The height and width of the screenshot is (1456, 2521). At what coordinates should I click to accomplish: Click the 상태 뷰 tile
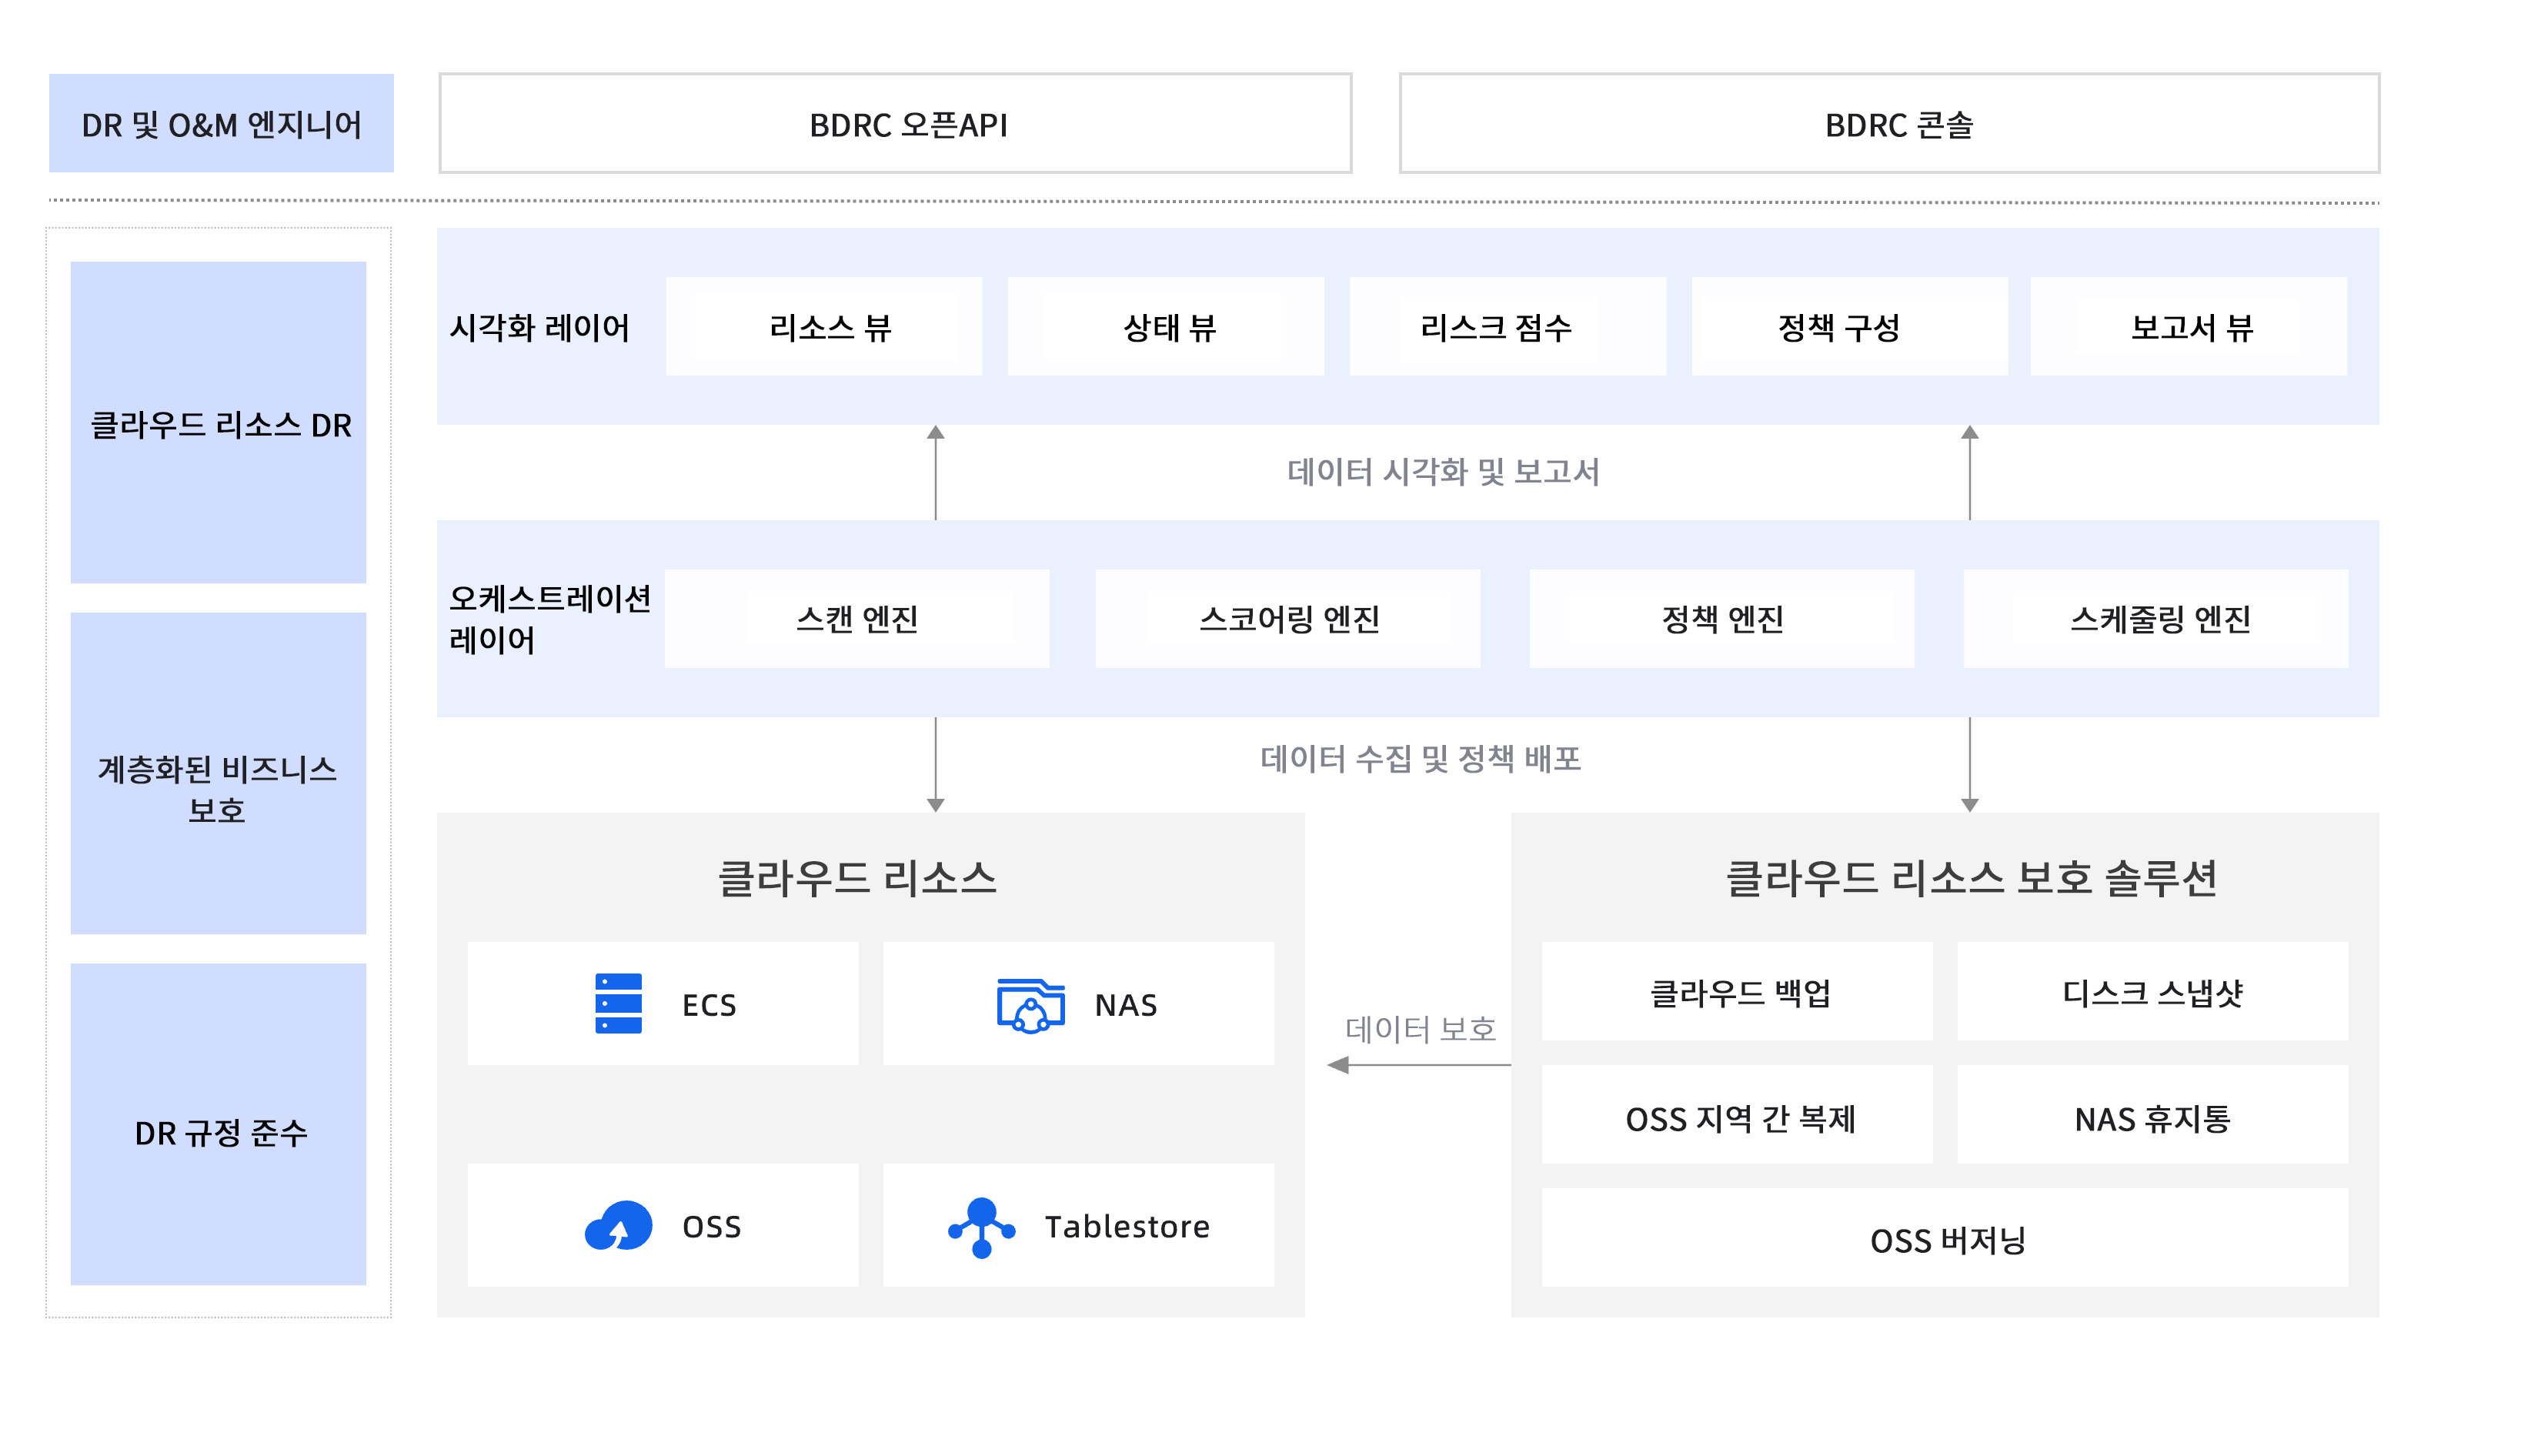1165,327
